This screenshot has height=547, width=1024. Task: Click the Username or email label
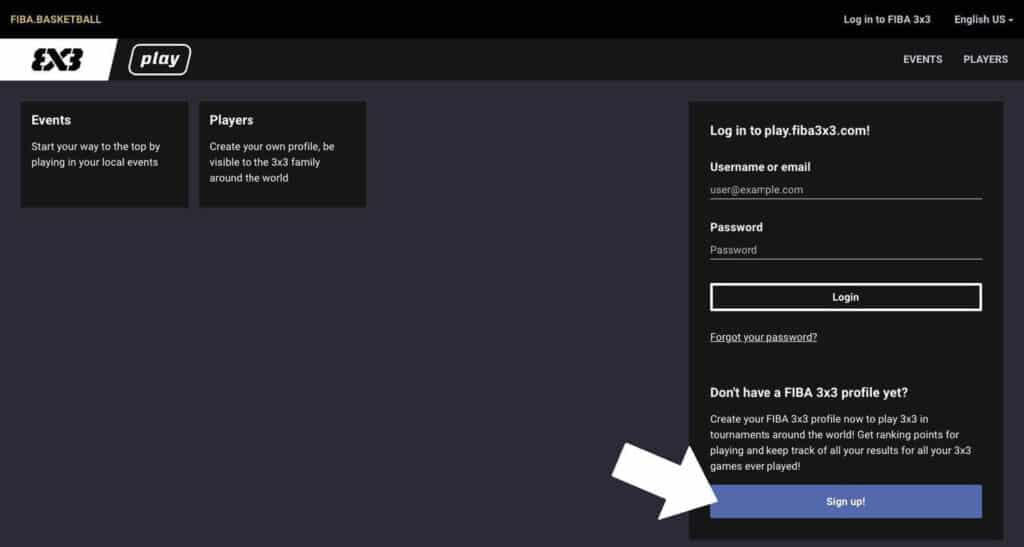(760, 167)
